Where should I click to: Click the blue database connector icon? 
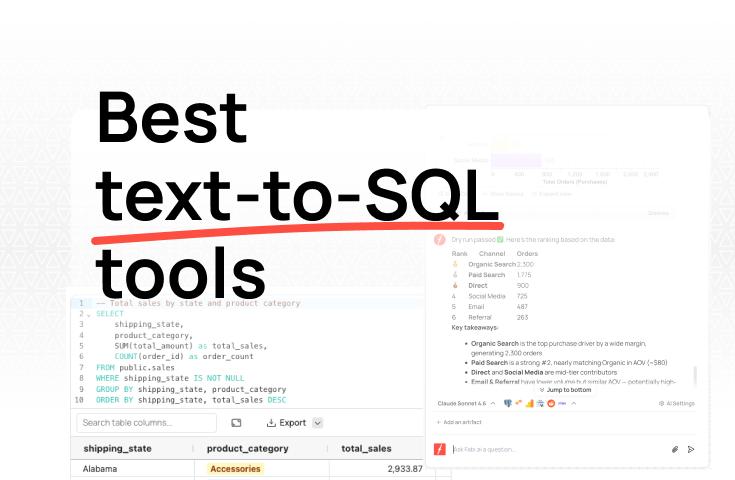point(540,403)
